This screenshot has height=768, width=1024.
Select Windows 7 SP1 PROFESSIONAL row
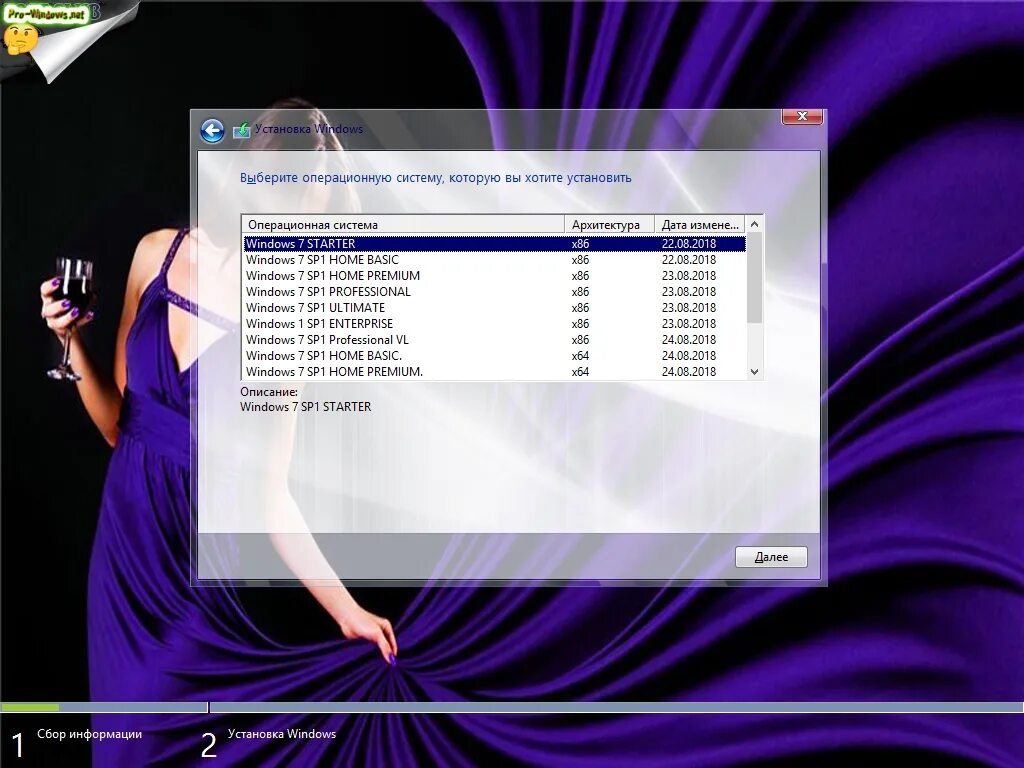(x=494, y=292)
